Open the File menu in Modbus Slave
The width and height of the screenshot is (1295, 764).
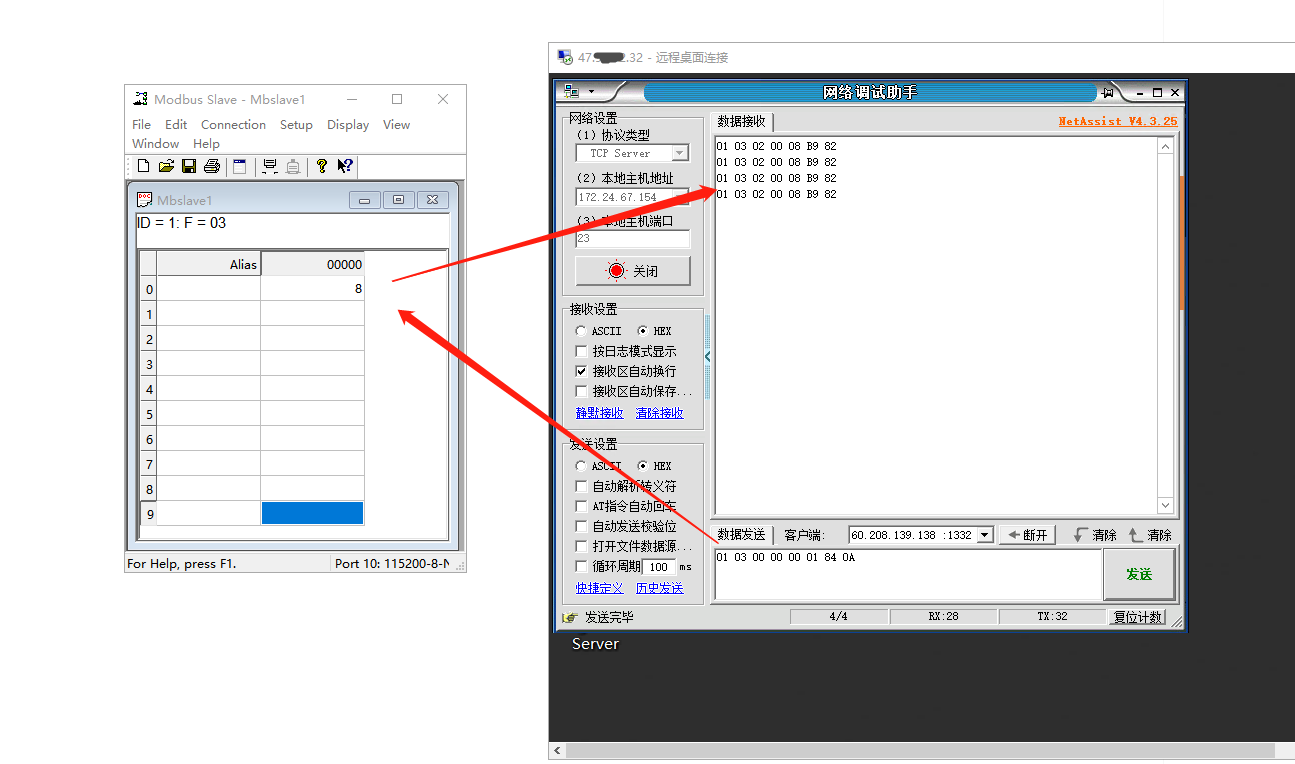[x=142, y=125]
